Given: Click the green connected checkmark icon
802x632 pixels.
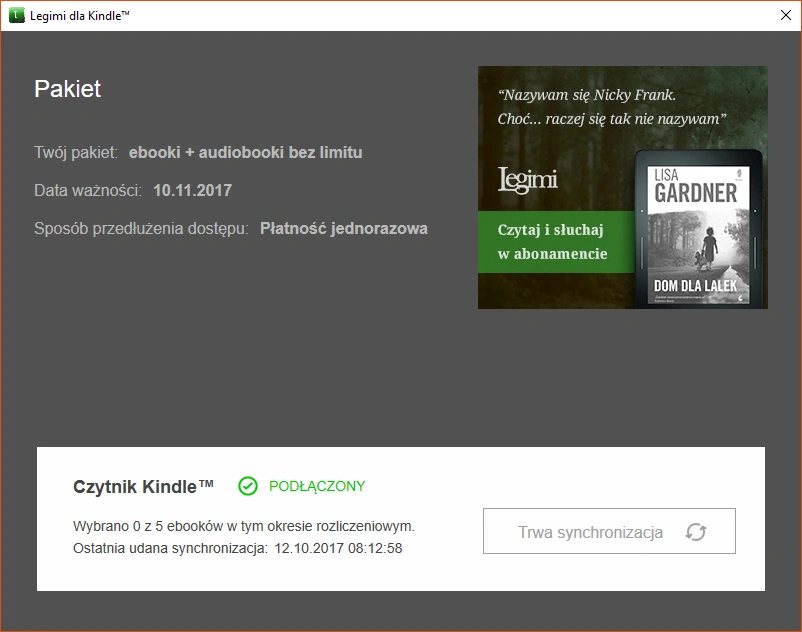Looking at the screenshot, I should coord(248,486).
